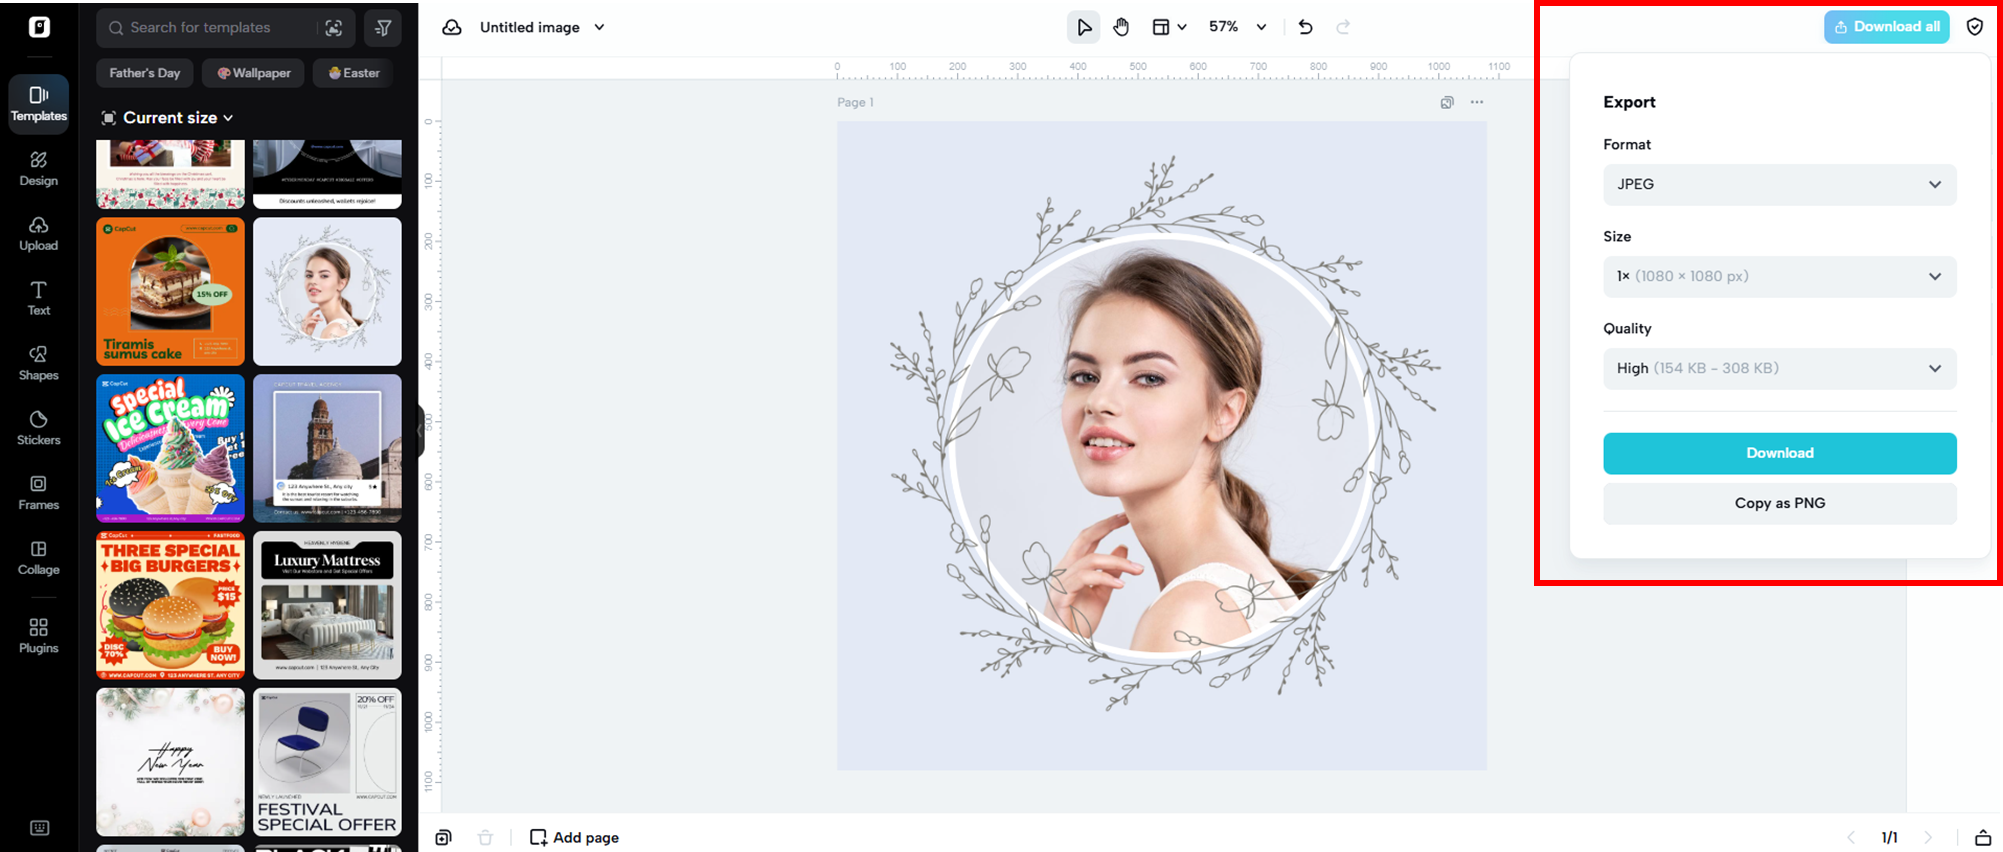The image size is (2003, 852).
Task: Open the 57% zoom level dropdown
Action: 1237,27
